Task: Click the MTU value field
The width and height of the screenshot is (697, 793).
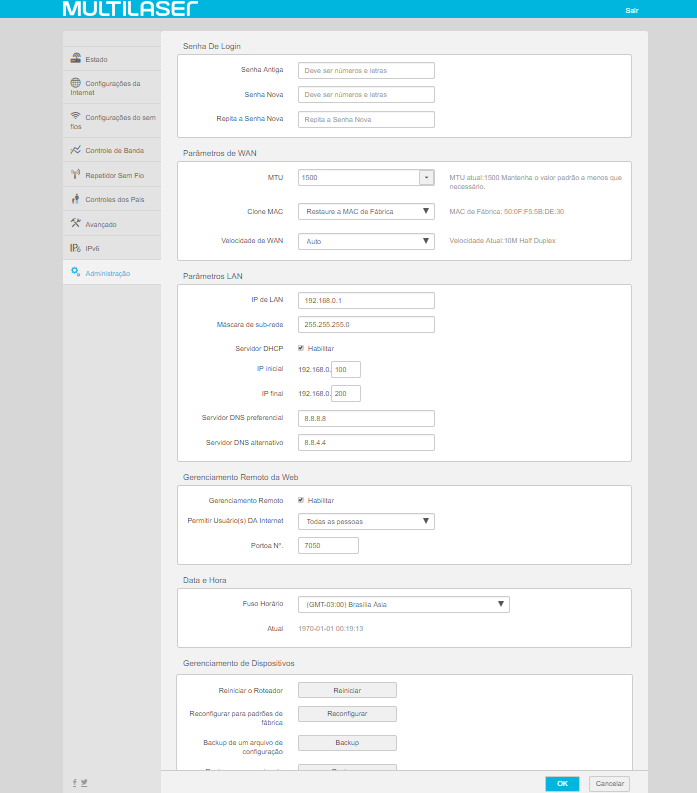Action: (x=359, y=178)
